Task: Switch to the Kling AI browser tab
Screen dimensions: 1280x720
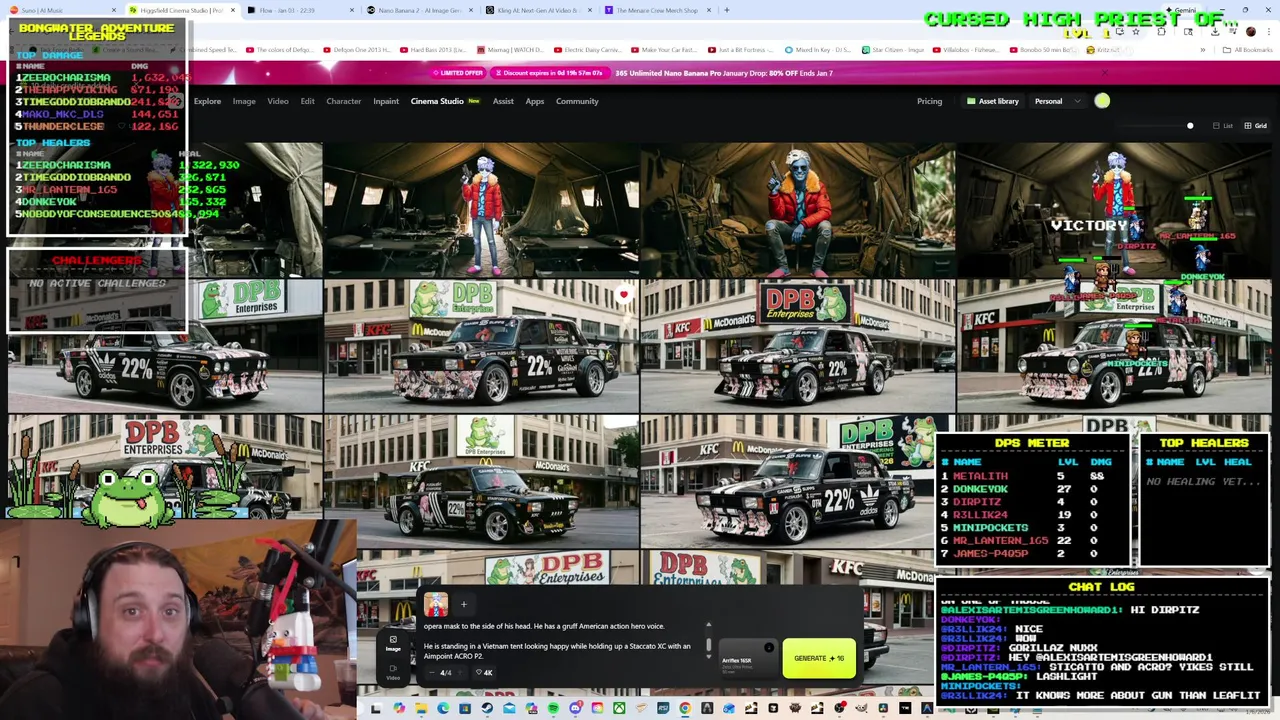Action: coord(537,10)
